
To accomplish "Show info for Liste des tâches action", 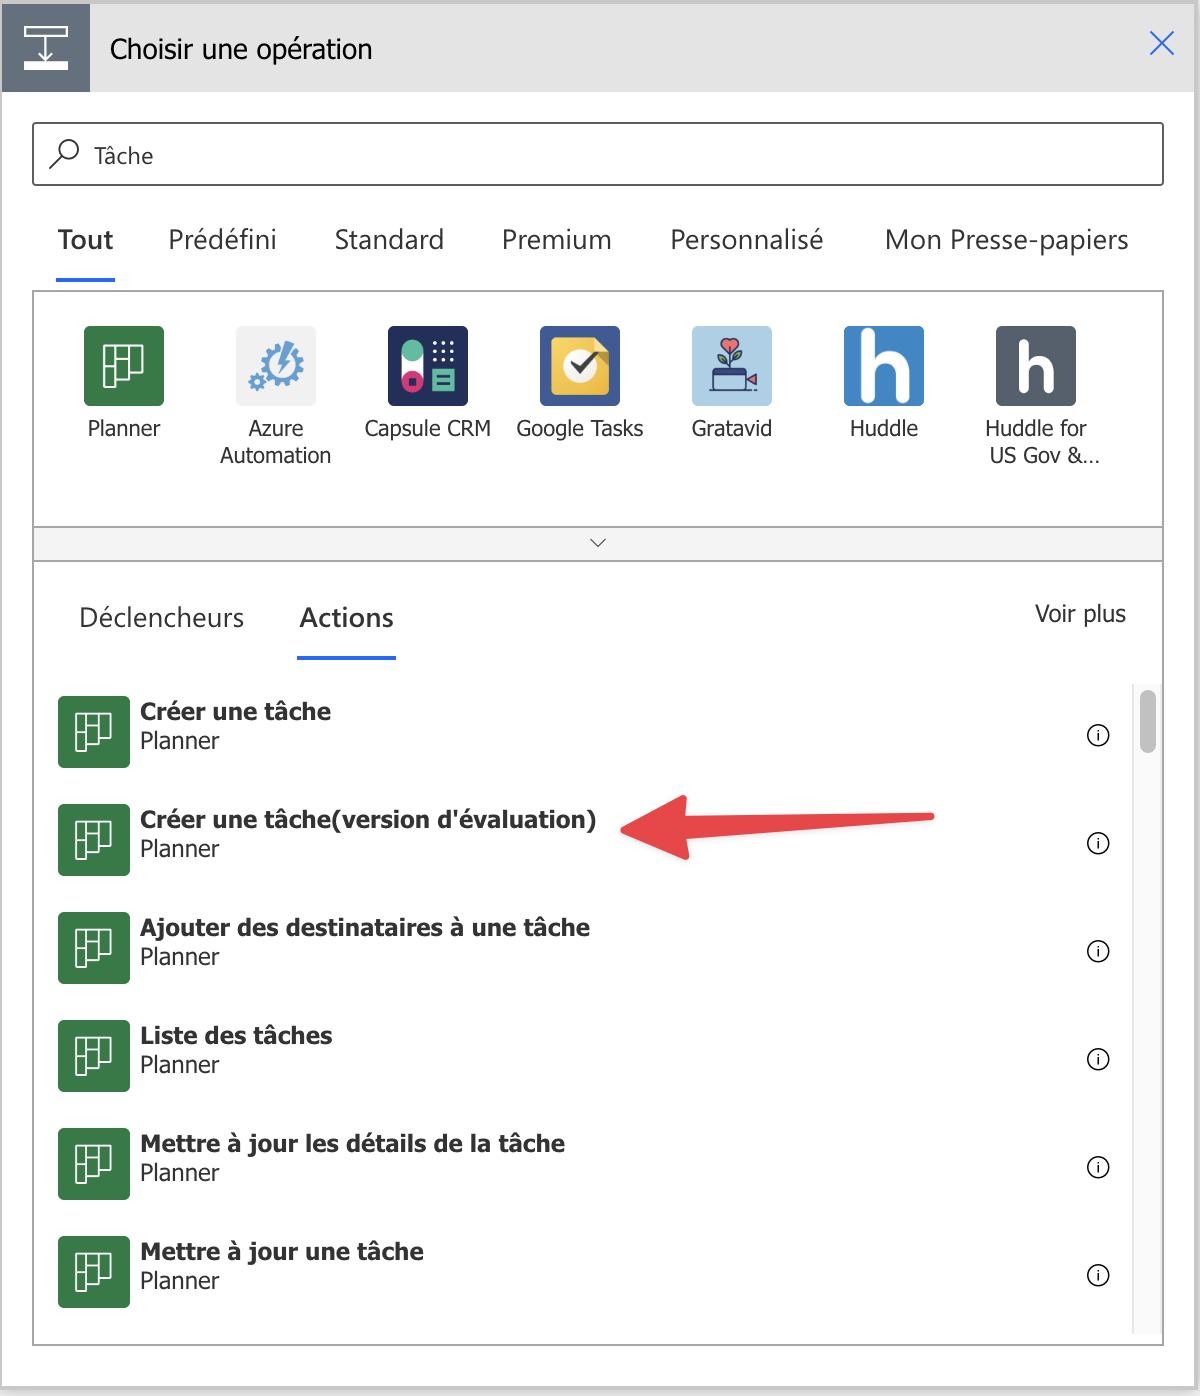I will click(x=1098, y=1060).
